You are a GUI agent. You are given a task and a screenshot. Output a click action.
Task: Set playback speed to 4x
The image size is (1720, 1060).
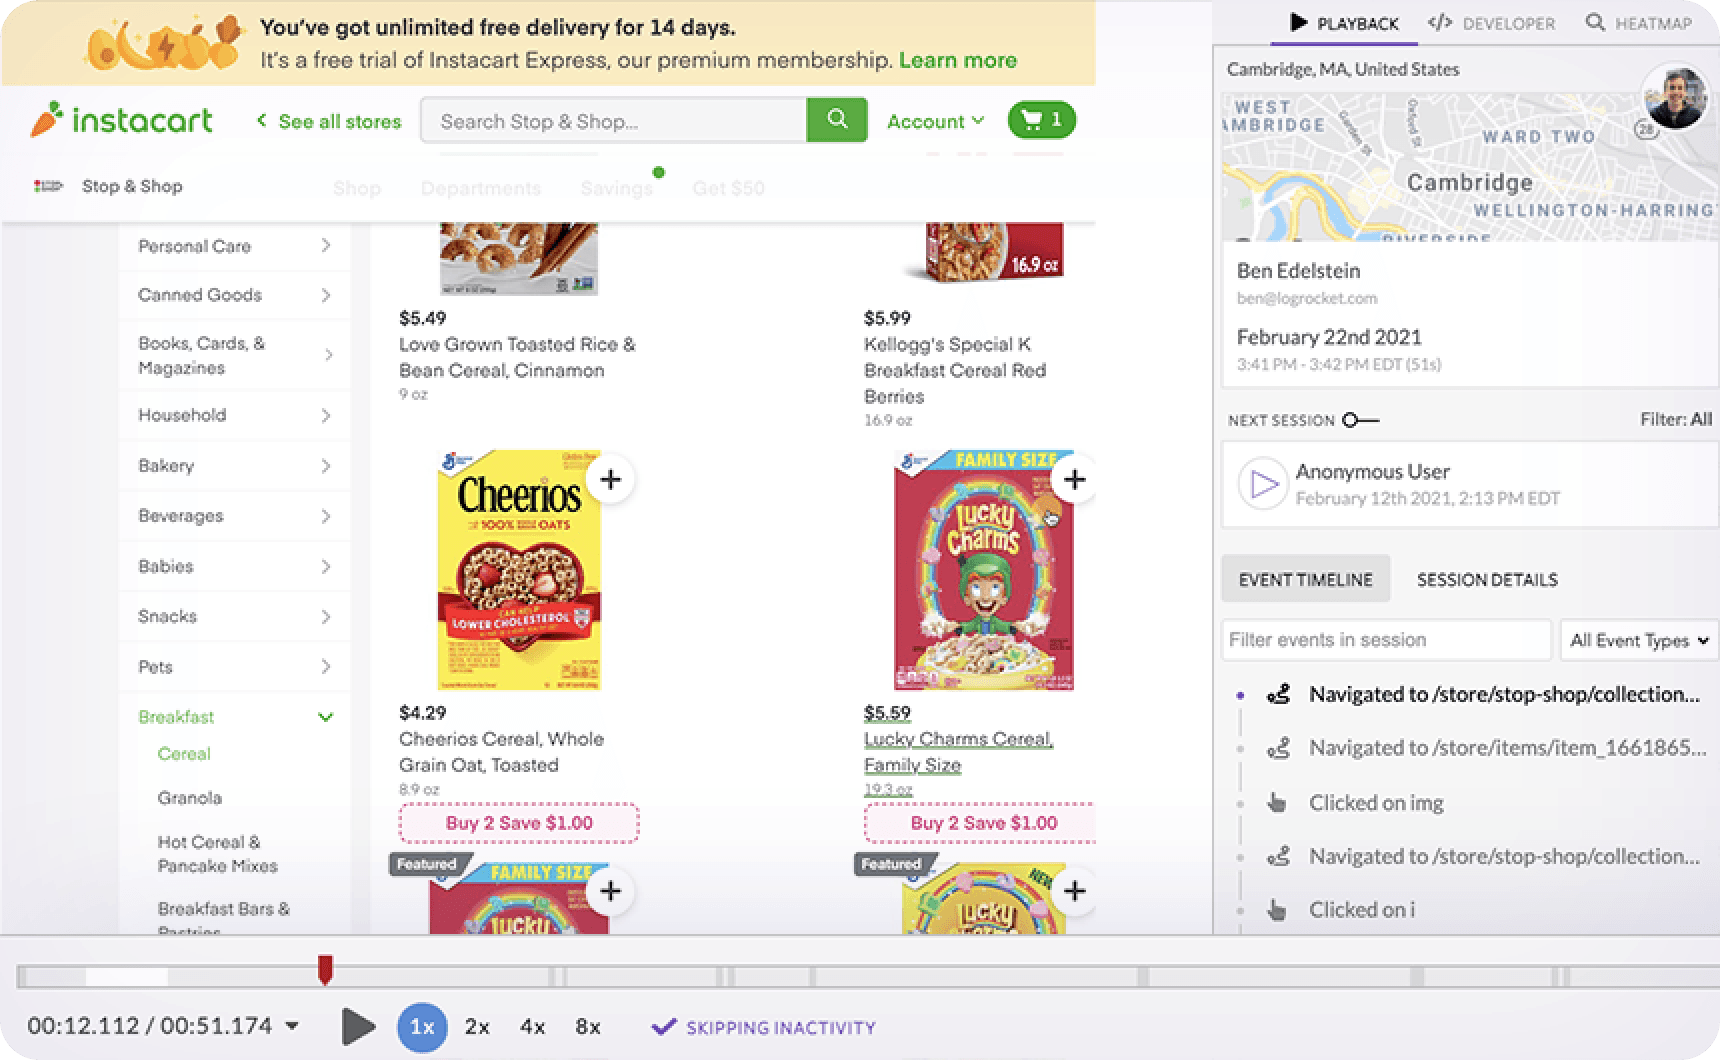tap(532, 1027)
